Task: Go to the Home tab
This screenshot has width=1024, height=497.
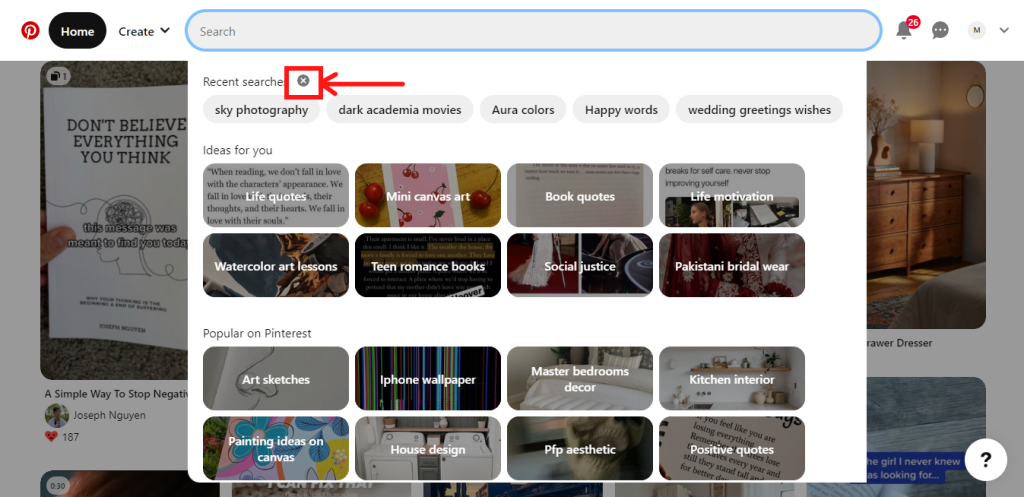Action: [77, 31]
